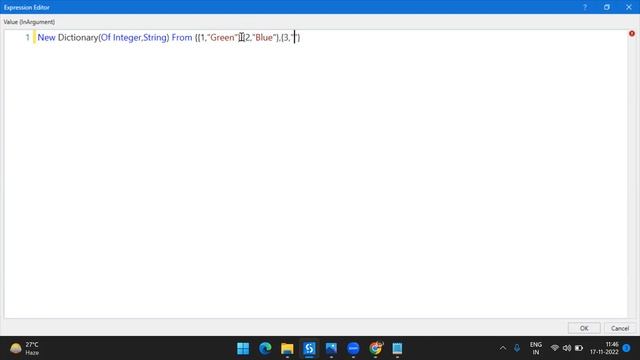This screenshot has height=360, width=640.
Task: Click the String type in expression
Action: coord(155,38)
